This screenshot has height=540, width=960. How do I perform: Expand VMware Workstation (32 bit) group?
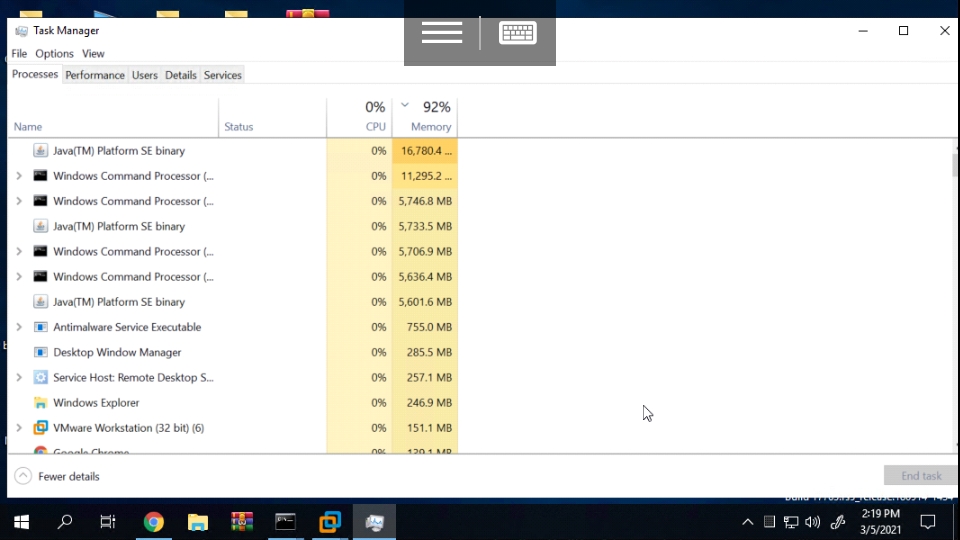pyautogui.click(x=19, y=428)
